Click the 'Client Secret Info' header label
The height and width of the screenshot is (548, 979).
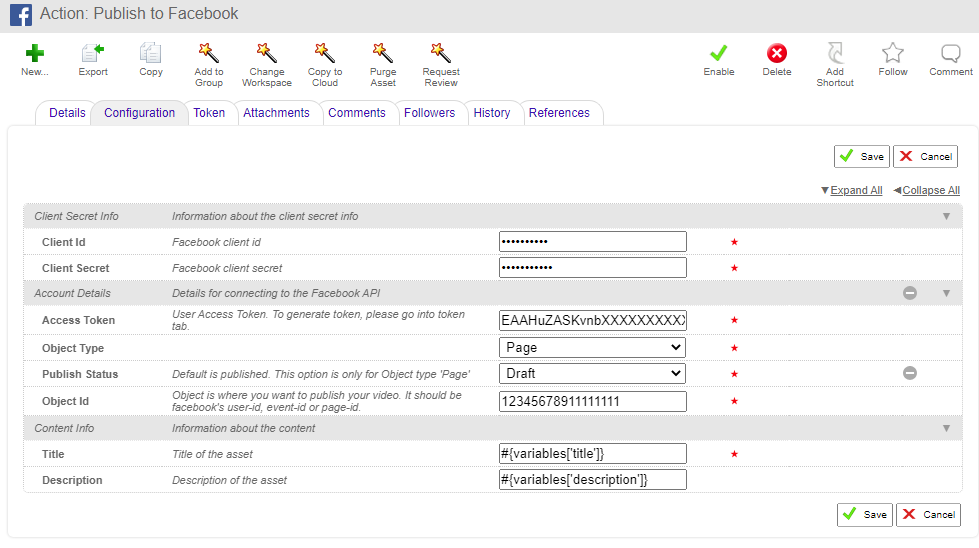(76, 217)
